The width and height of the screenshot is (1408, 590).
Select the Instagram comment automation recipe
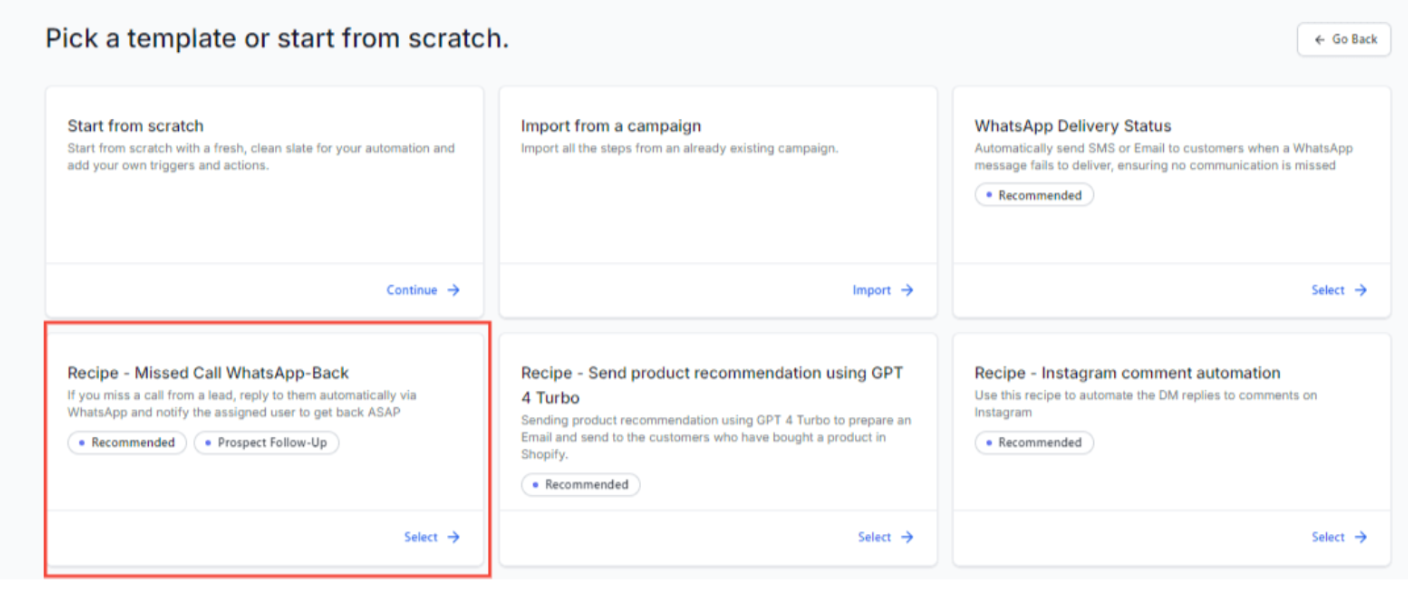(1328, 537)
